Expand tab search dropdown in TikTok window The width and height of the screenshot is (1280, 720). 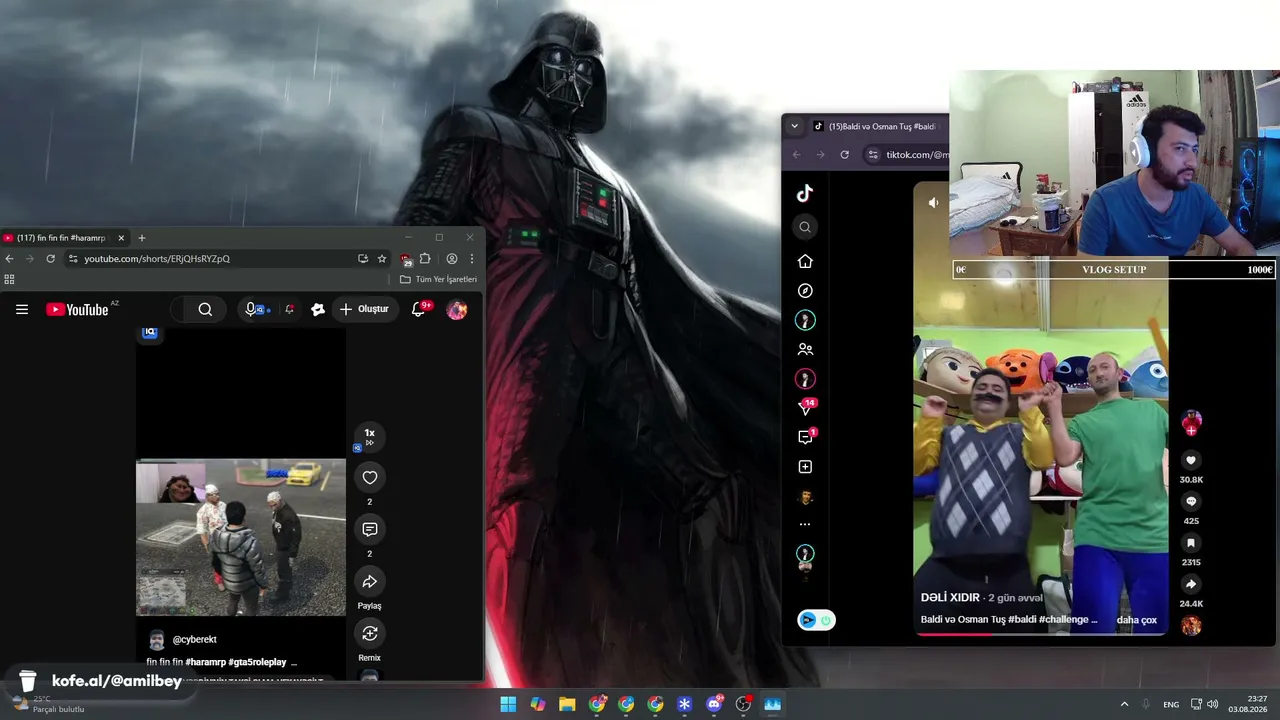click(x=795, y=127)
